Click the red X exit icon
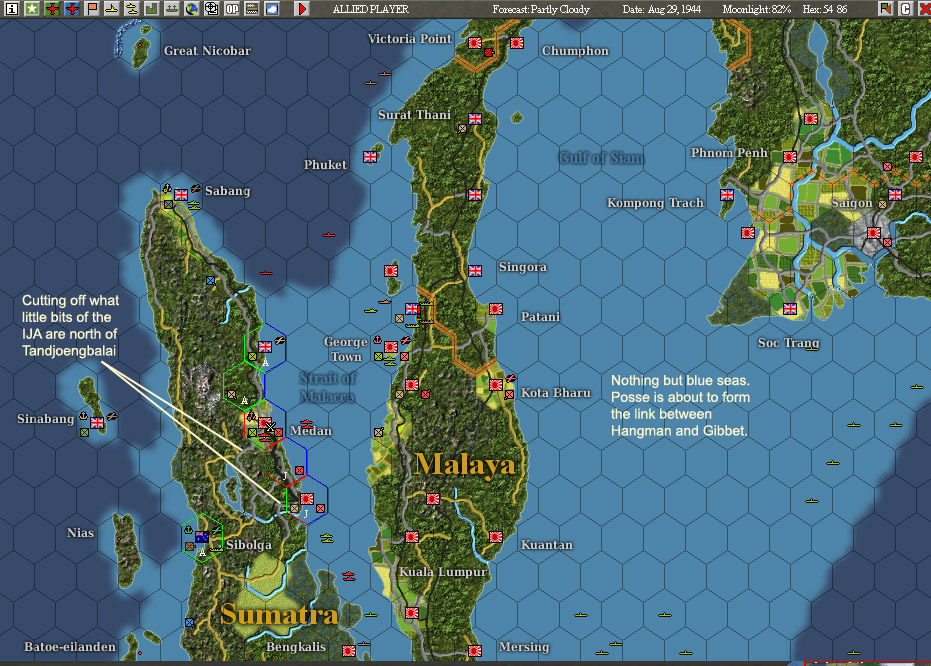This screenshot has height=666, width=931. coord(924,8)
